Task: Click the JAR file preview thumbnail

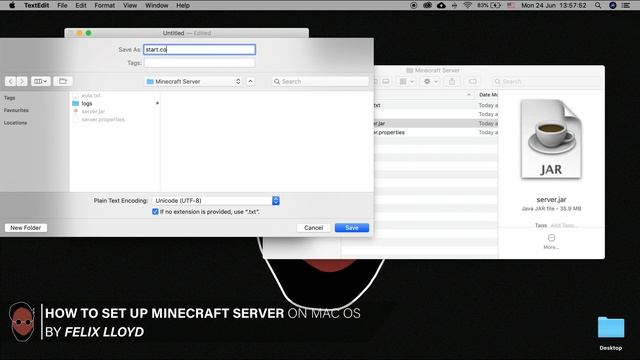Action: (x=551, y=140)
